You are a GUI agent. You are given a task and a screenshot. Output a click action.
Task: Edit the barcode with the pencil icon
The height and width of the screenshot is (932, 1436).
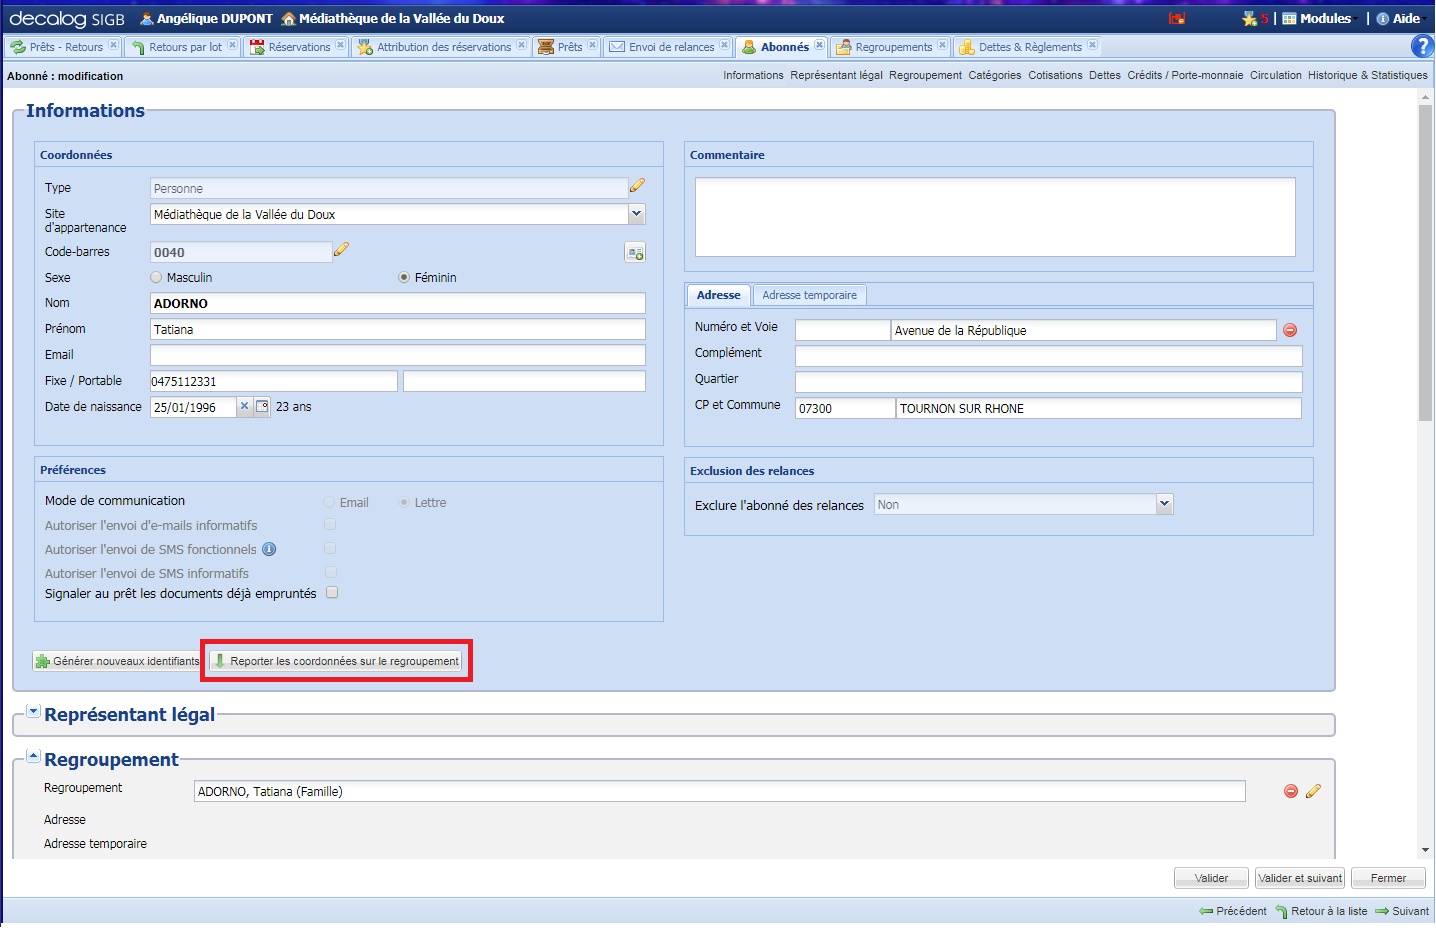[341, 250]
